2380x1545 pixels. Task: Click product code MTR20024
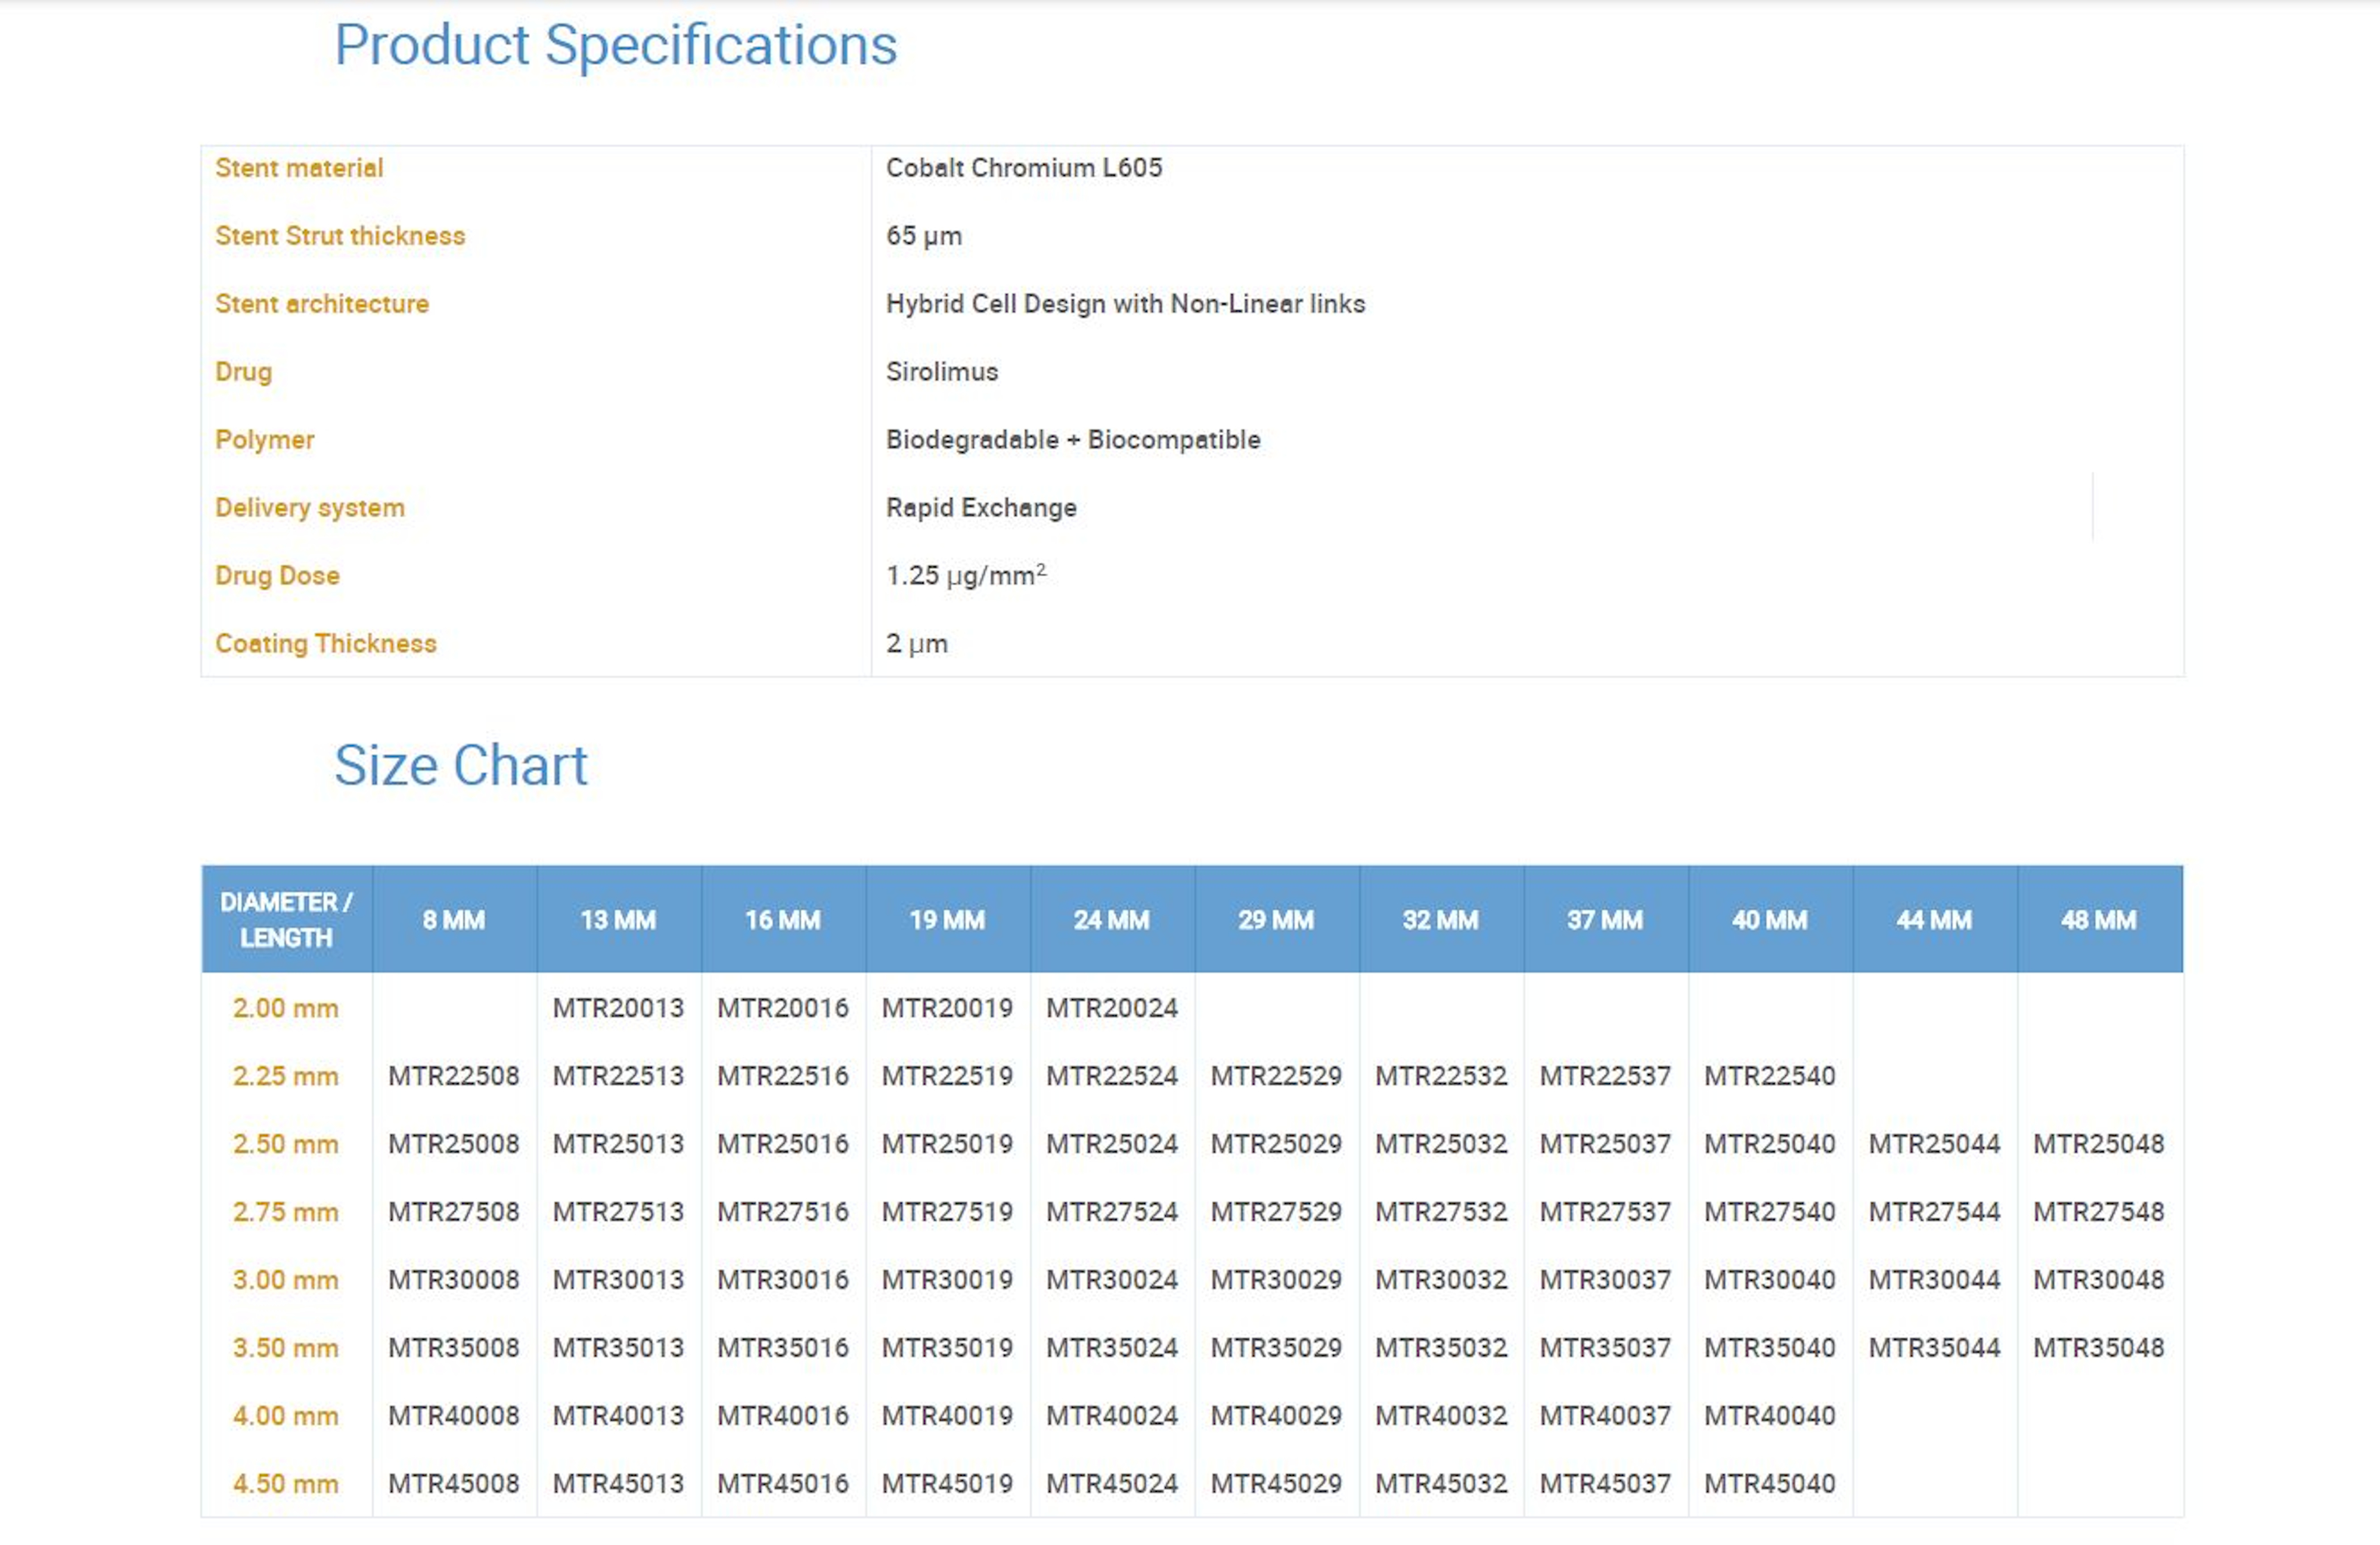(1112, 1008)
